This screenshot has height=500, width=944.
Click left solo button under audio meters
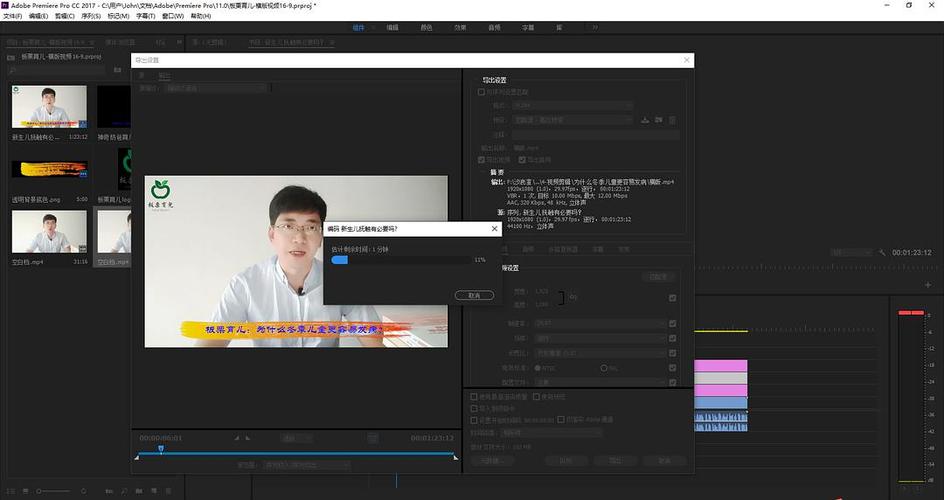[x=905, y=487]
